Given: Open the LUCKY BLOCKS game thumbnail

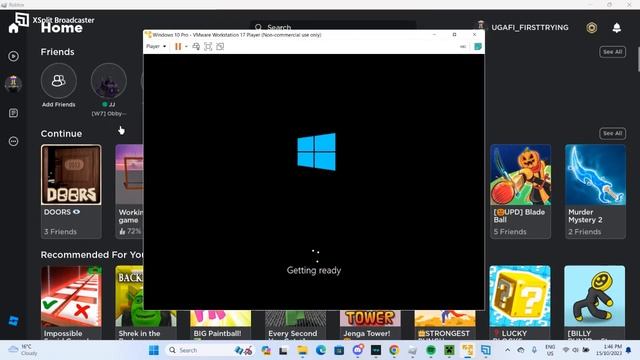Looking at the screenshot, I should (x=520, y=296).
